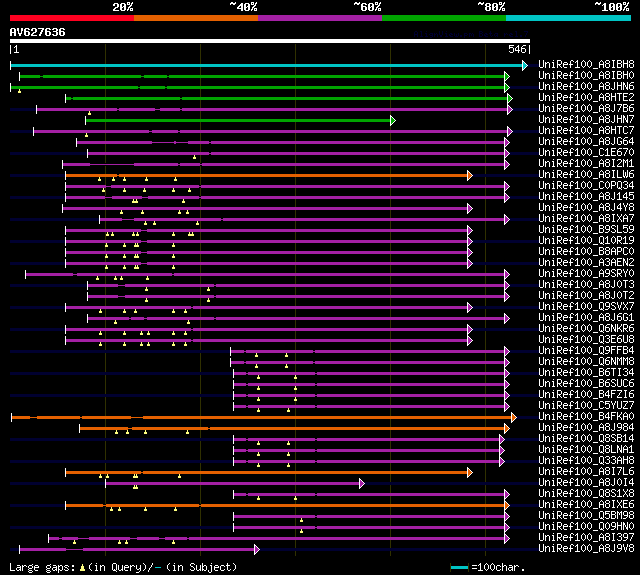Viewport: 640px width, 575px height.
Task: Click the orange arrowhead on the A8ILW6 row
Action: coord(469,175)
